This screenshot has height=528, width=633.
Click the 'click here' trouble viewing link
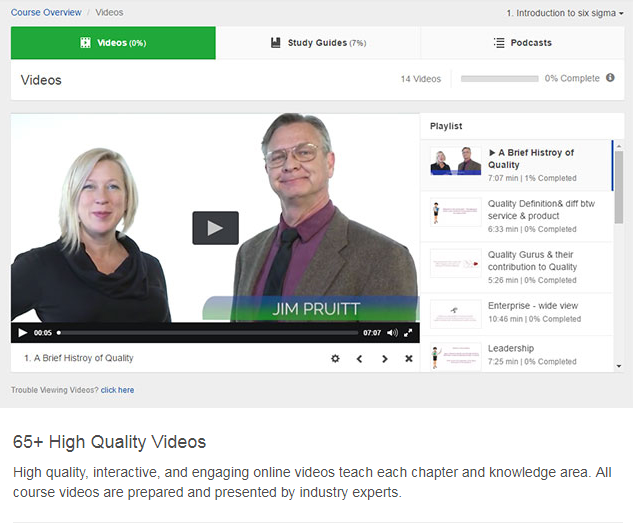[117, 390]
